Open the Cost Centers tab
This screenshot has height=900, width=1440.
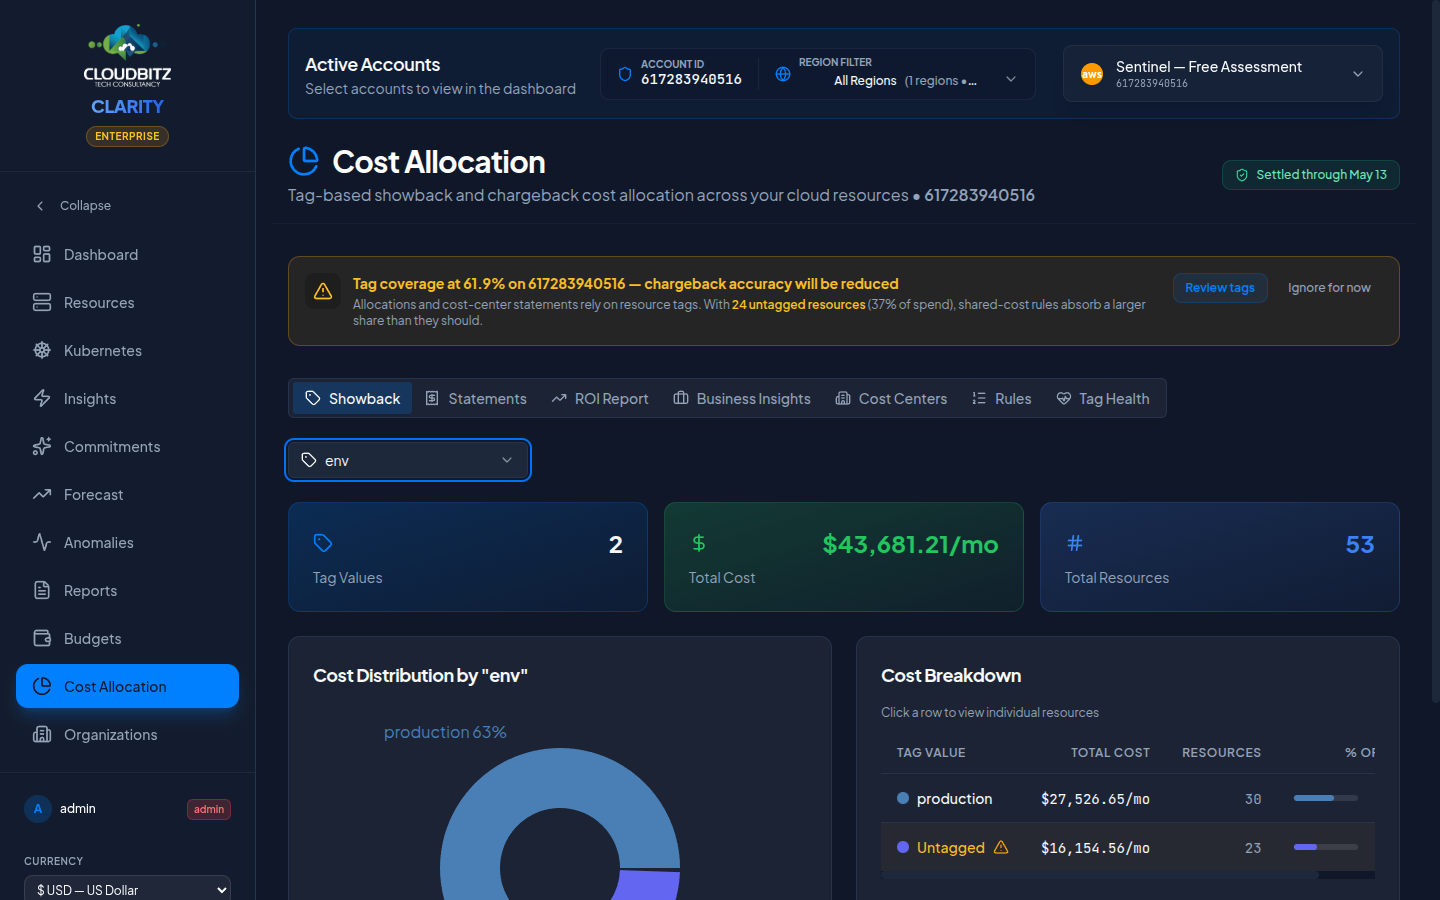(x=891, y=398)
